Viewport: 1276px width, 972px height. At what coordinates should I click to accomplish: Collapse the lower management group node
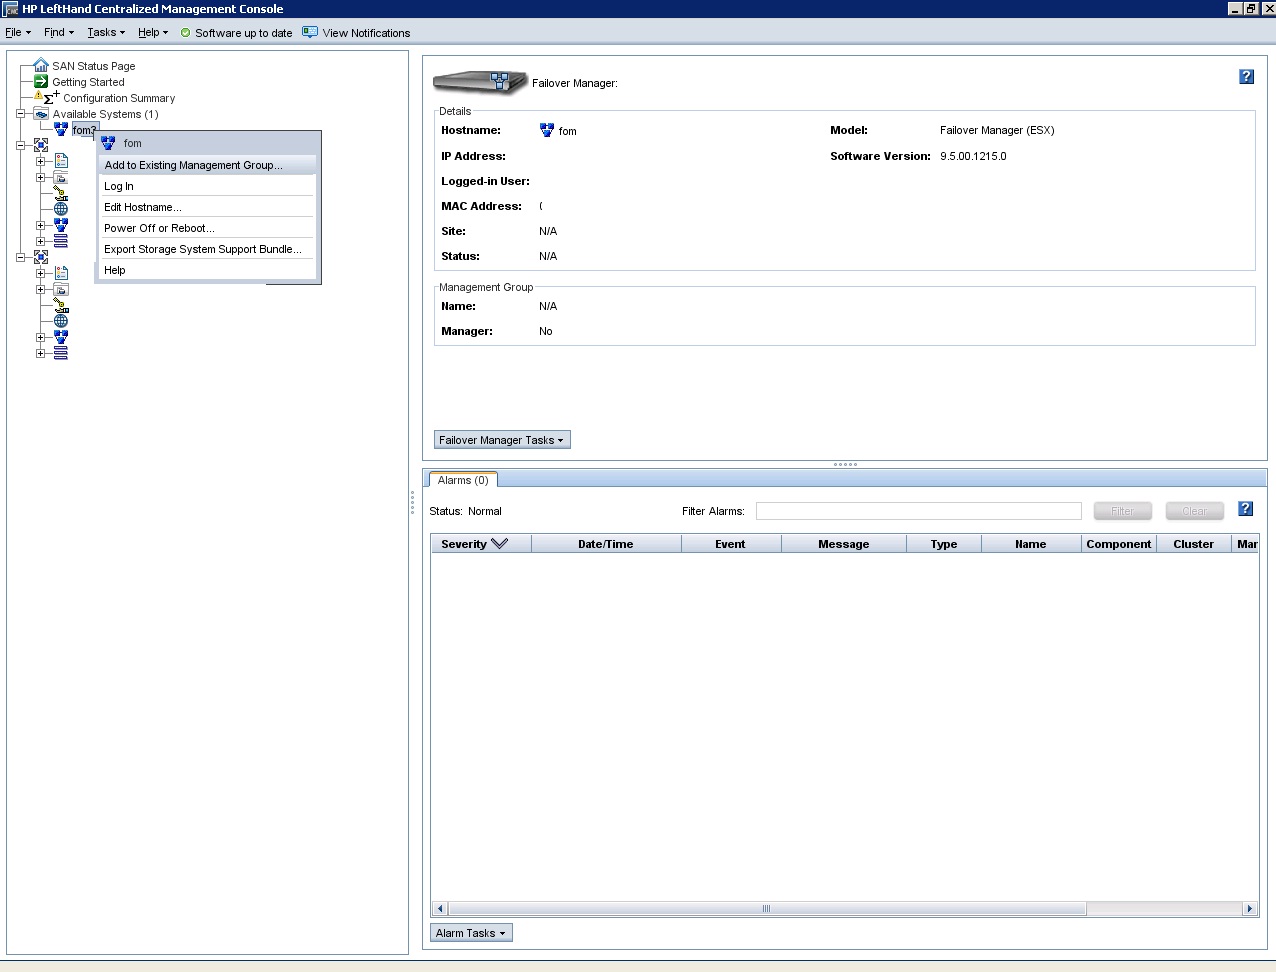pyautogui.click(x=20, y=257)
